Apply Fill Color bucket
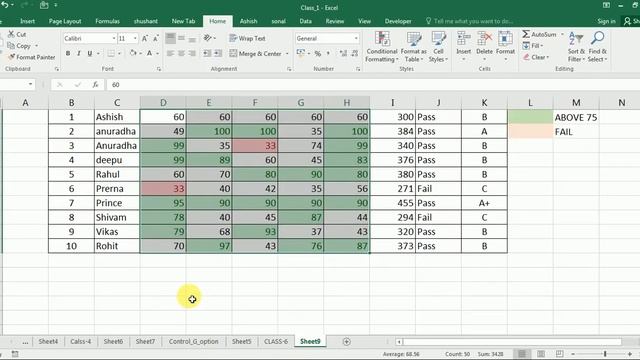The width and height of the screenshot is (640, 360). click(133, 53)
